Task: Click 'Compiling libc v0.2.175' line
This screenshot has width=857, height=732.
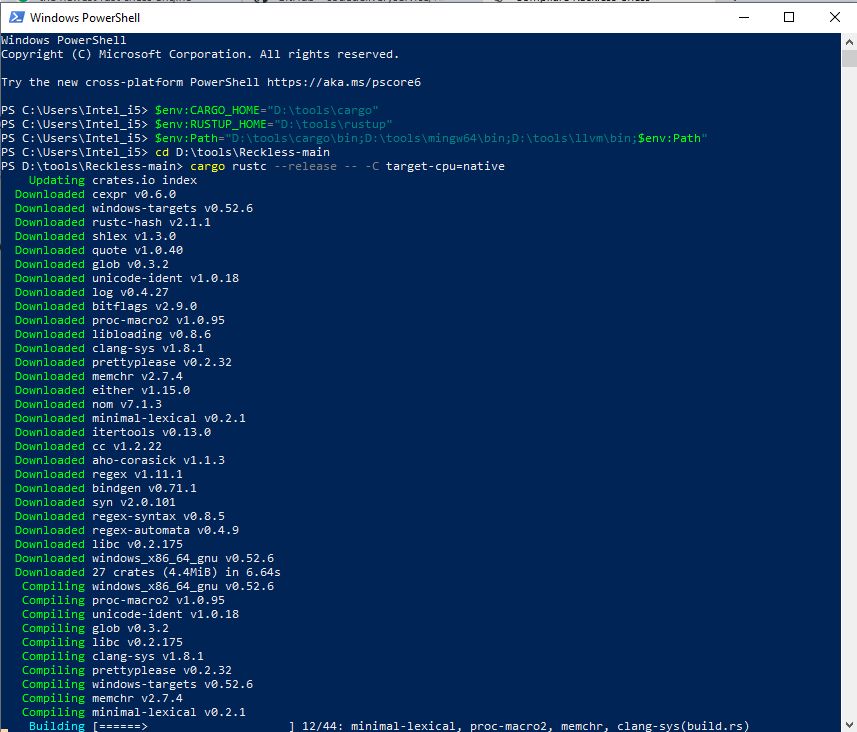Action: tap(102, 642)
